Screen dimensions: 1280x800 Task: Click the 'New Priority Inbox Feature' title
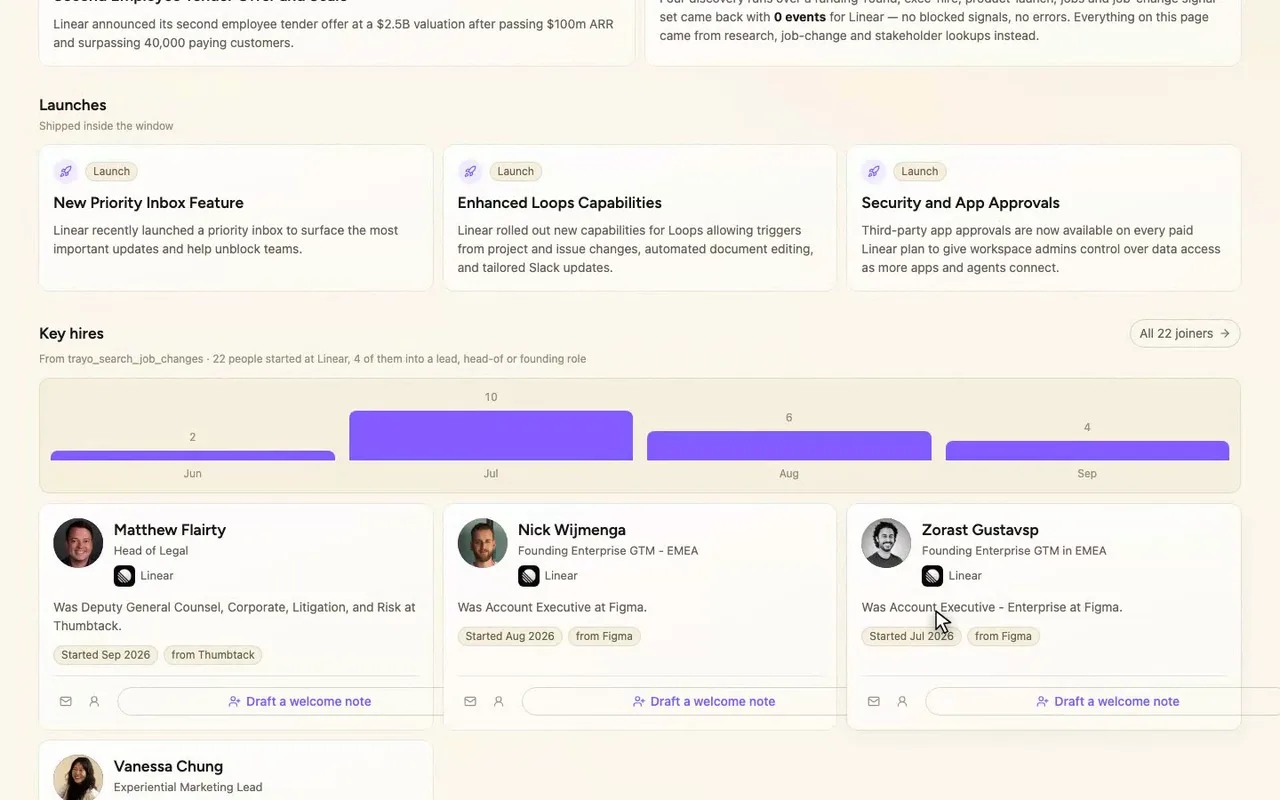[x=148, y=203]
